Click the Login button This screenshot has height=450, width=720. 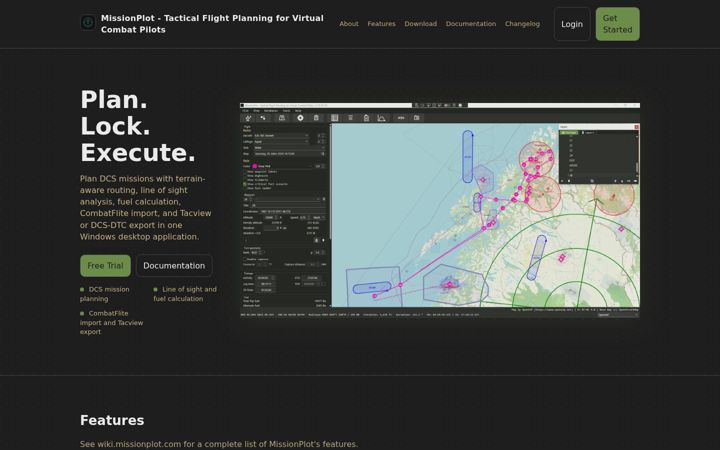tap(572, 24)
